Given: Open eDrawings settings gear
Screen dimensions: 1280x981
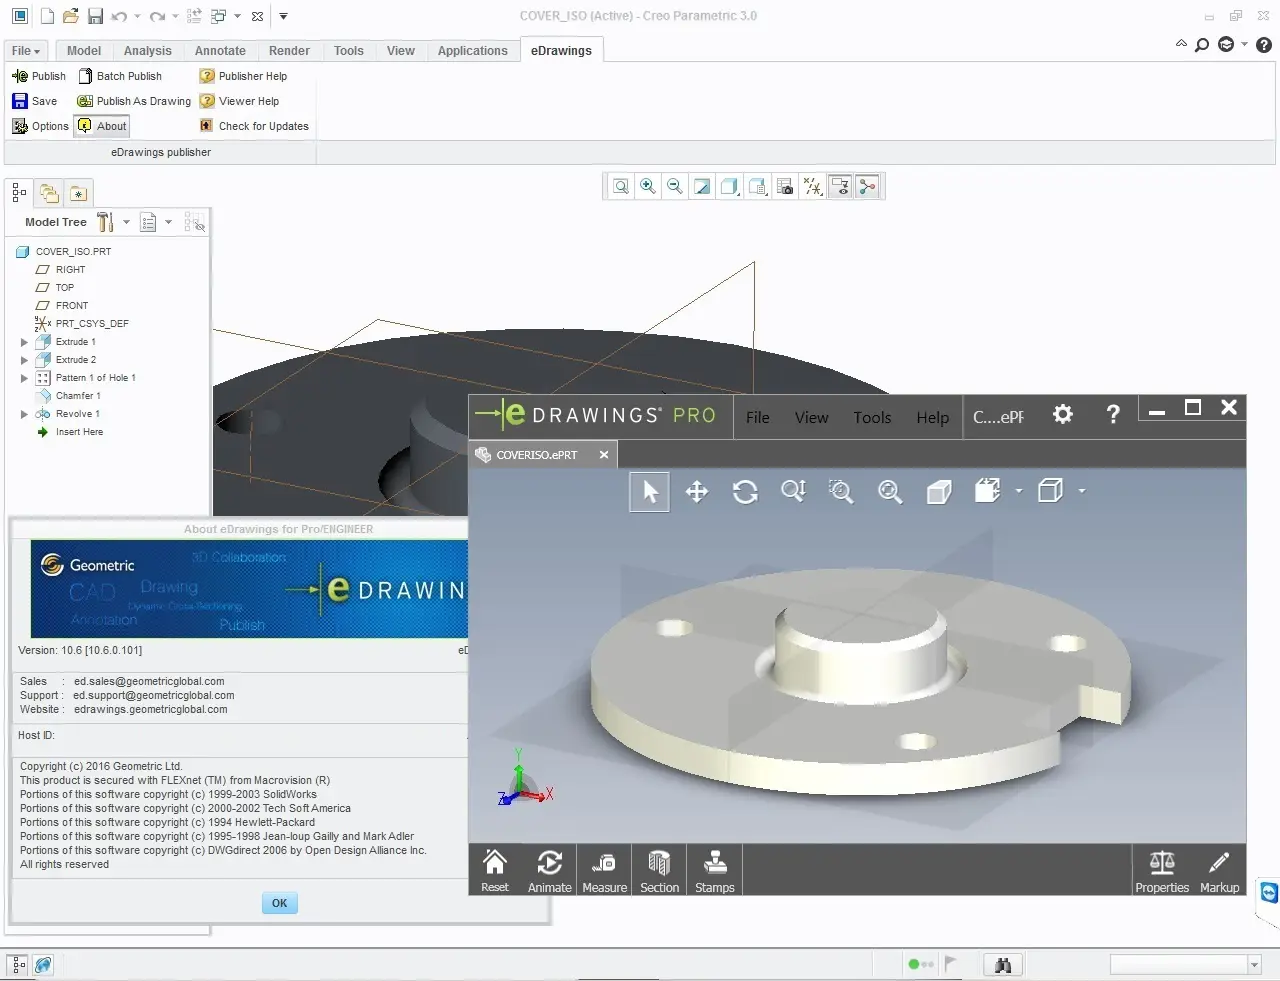Looking at the screenshot, I should click(1062, 414).
